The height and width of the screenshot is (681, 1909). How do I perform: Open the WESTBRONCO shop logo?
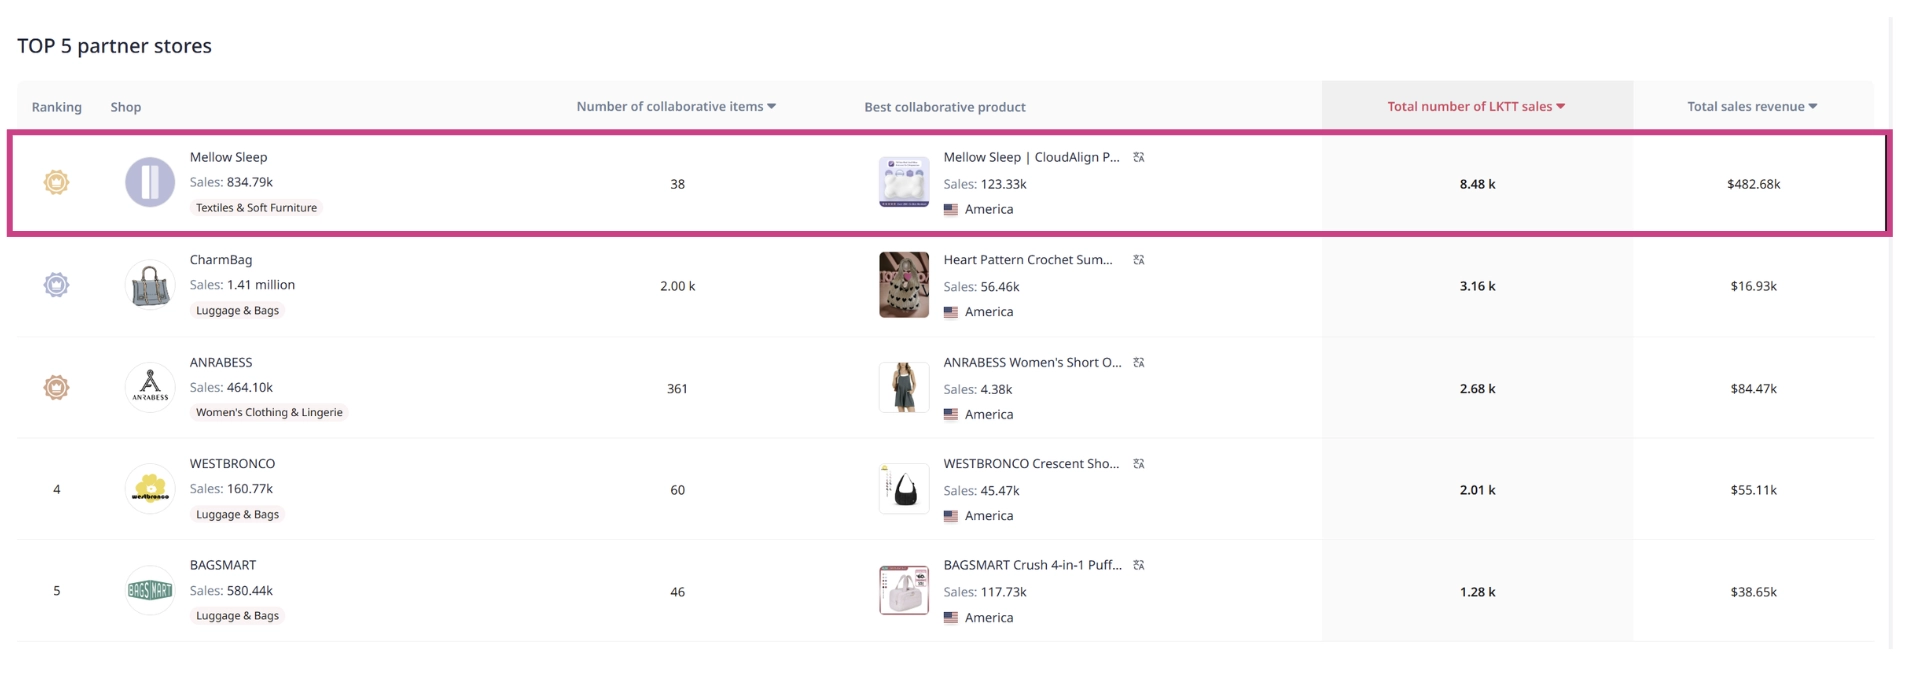point(150,489)
